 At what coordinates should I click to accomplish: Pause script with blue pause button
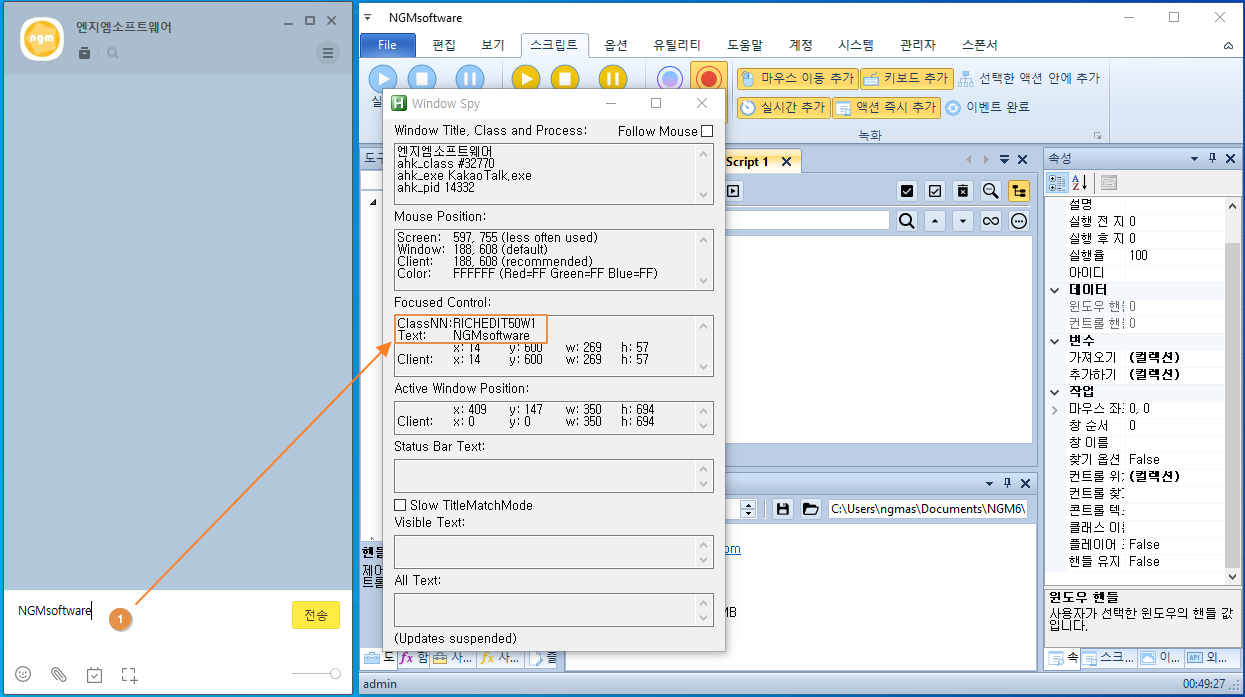[x=470, y=79]
